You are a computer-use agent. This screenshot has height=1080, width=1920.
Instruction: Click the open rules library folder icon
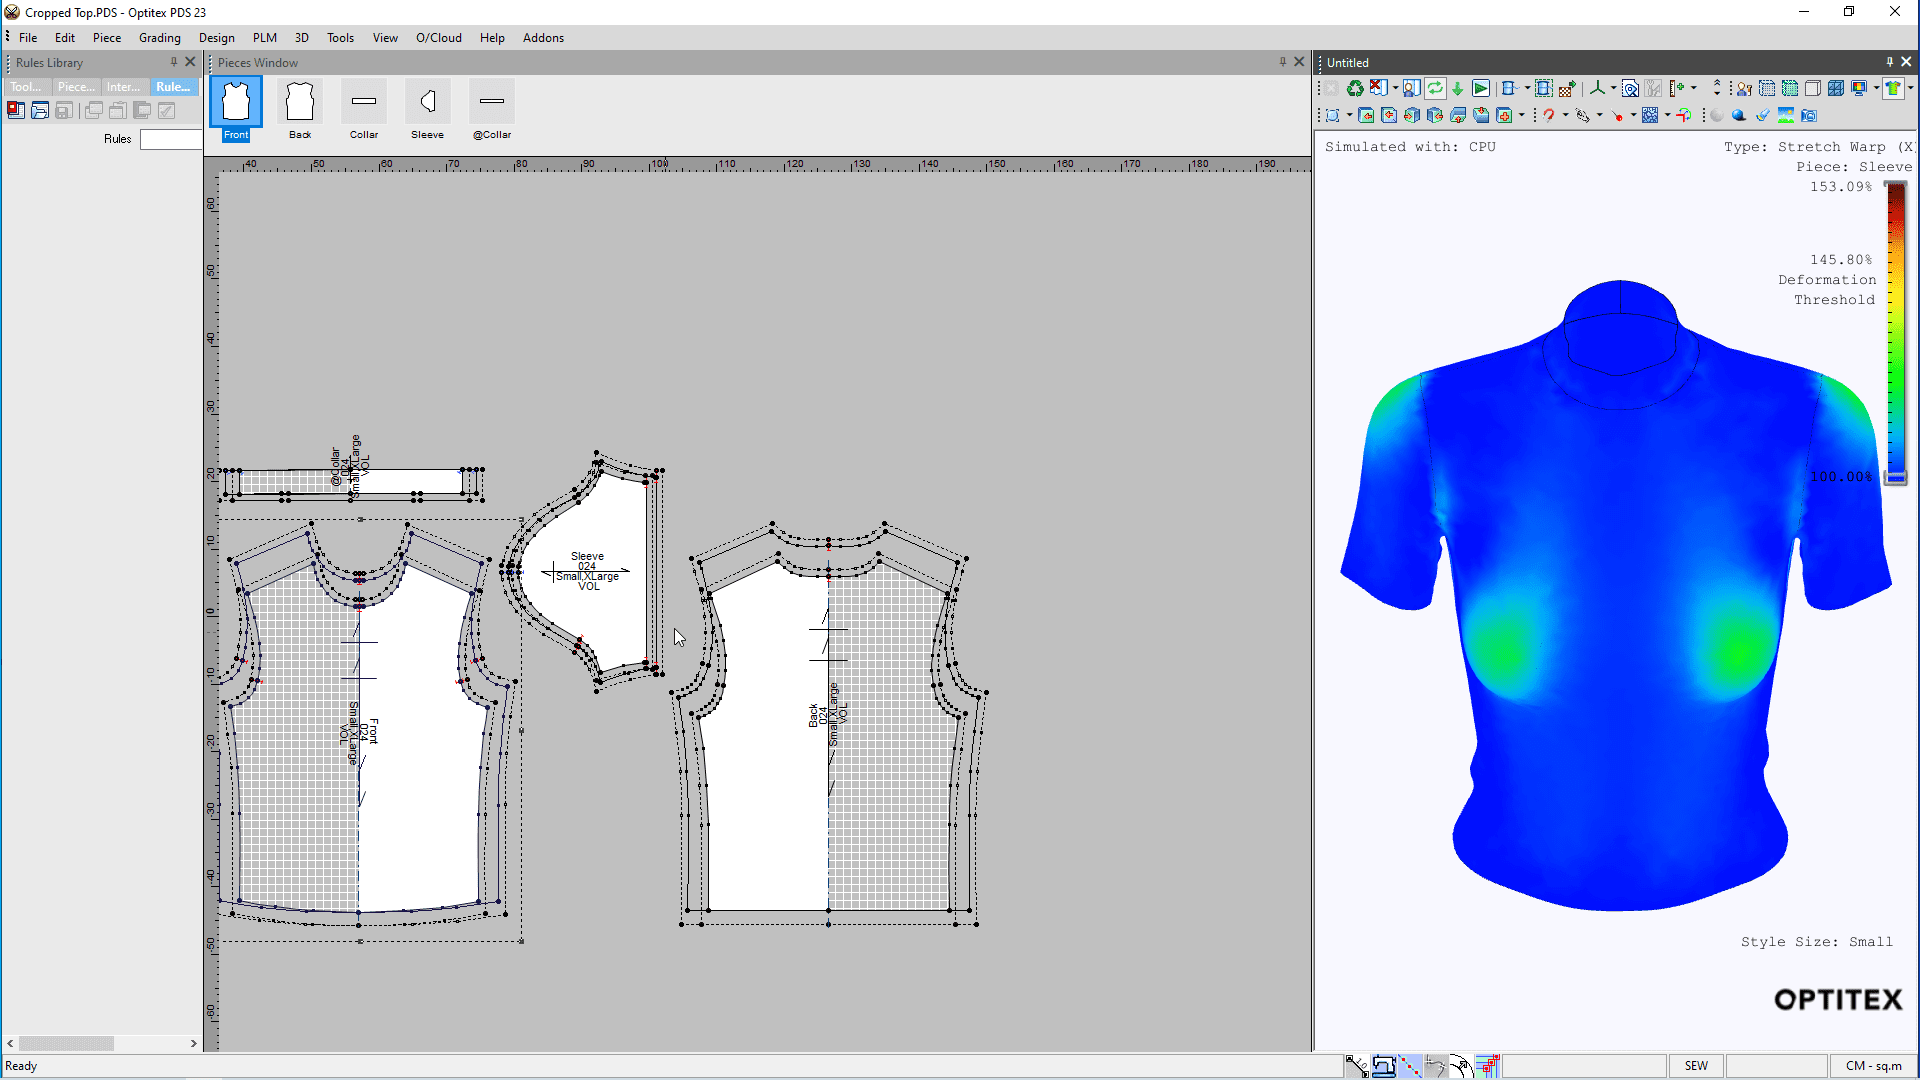[40, 110]
